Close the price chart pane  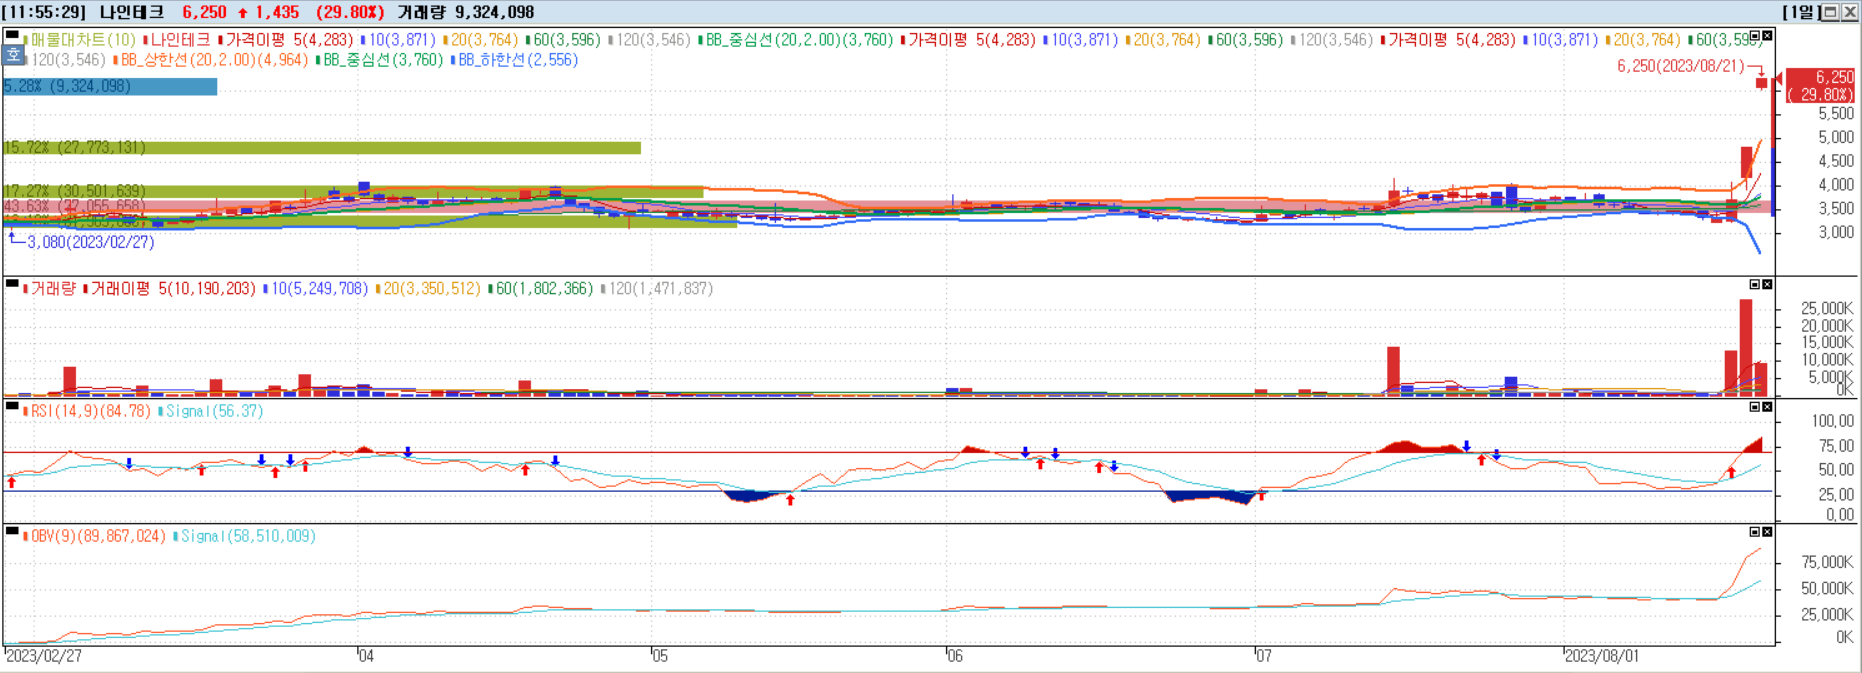(x=1767, y=36)
